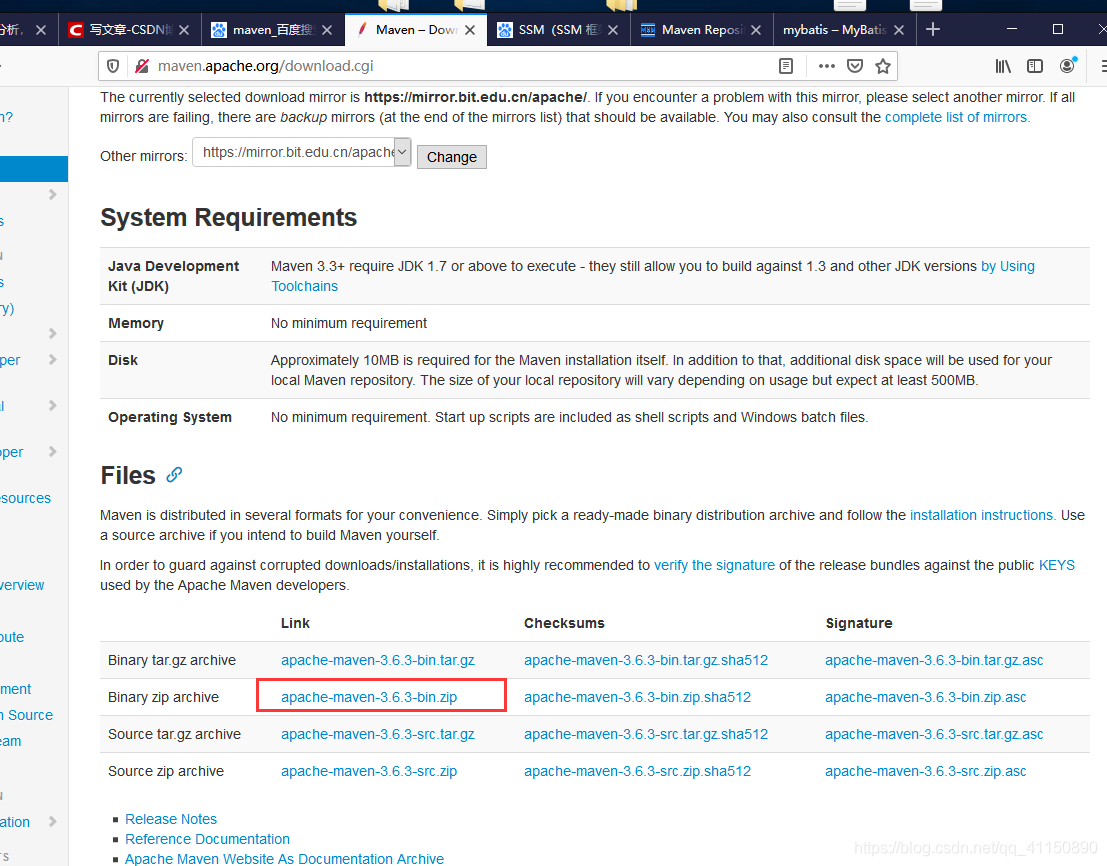Screen dimensions: 1107x866
Task: Open Firefox account icon
Action: 1067,66
